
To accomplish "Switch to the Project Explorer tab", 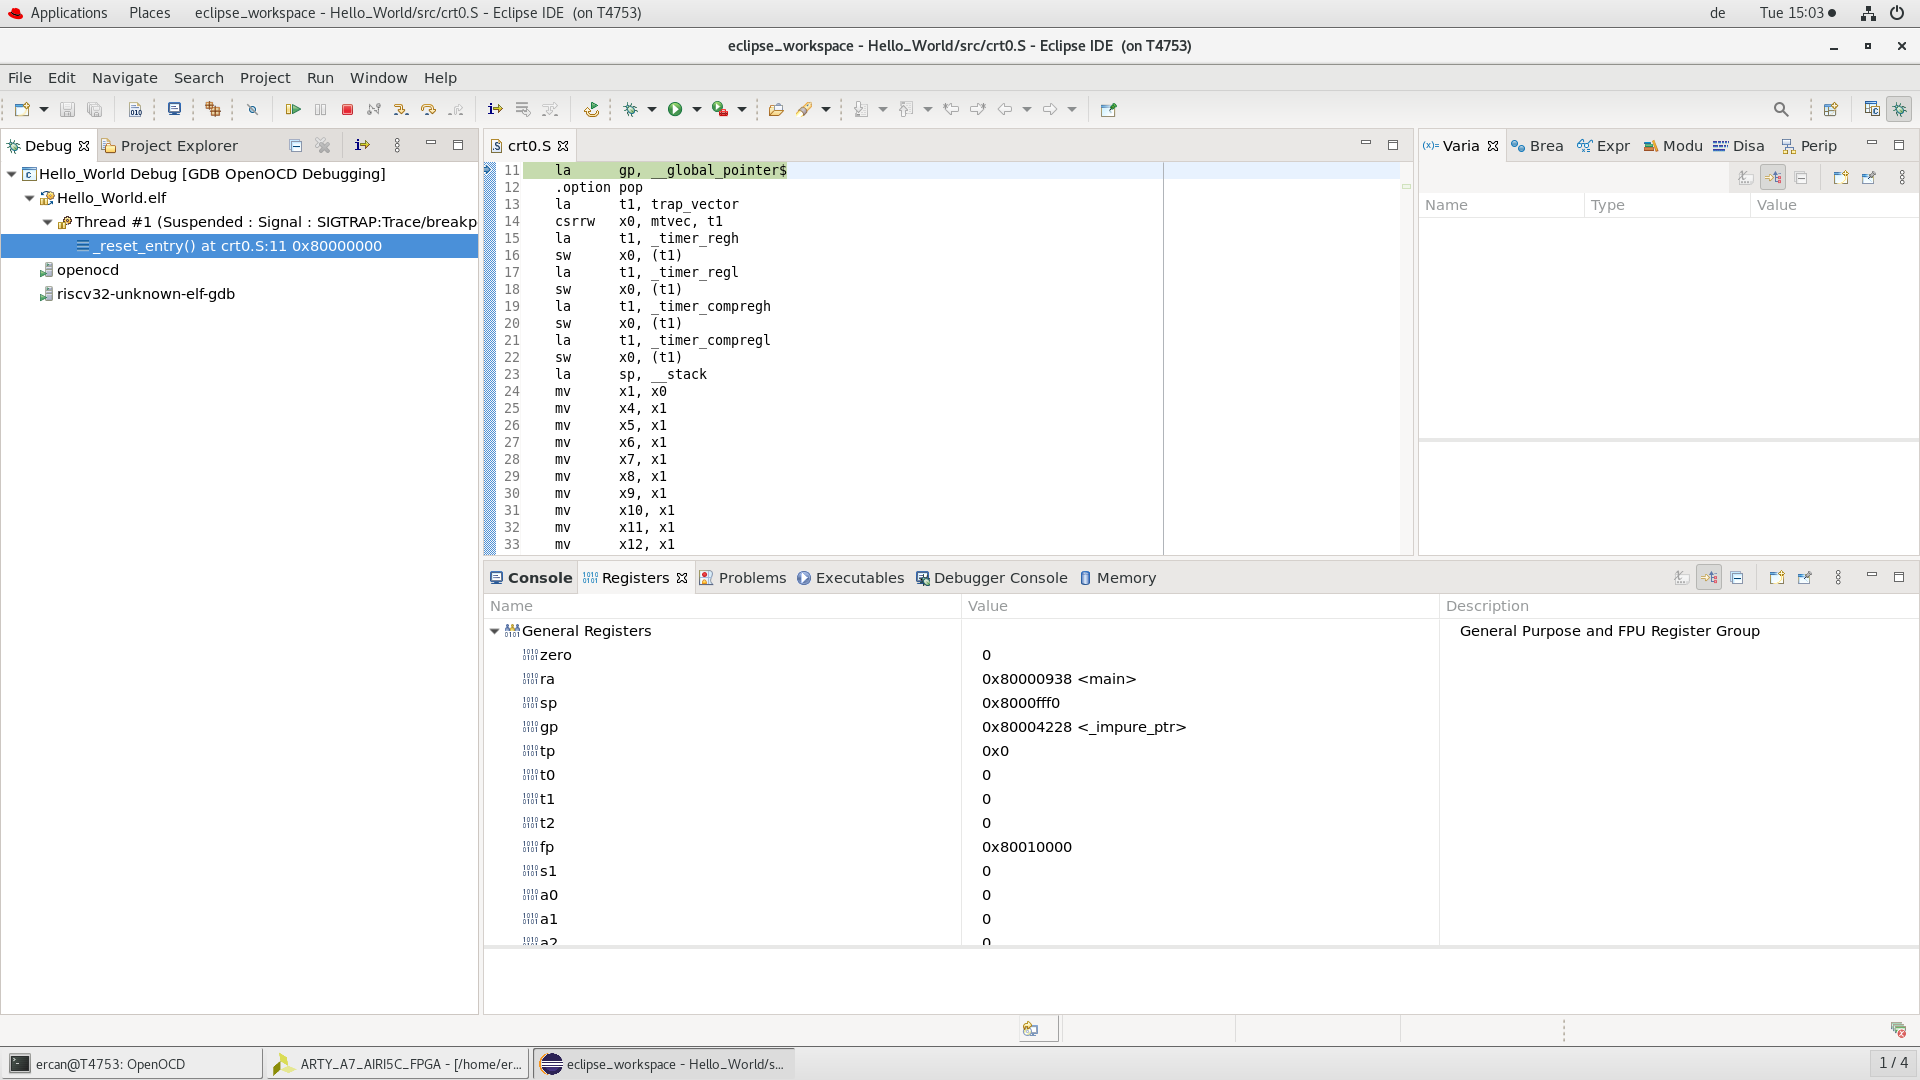I will [170, 146].
